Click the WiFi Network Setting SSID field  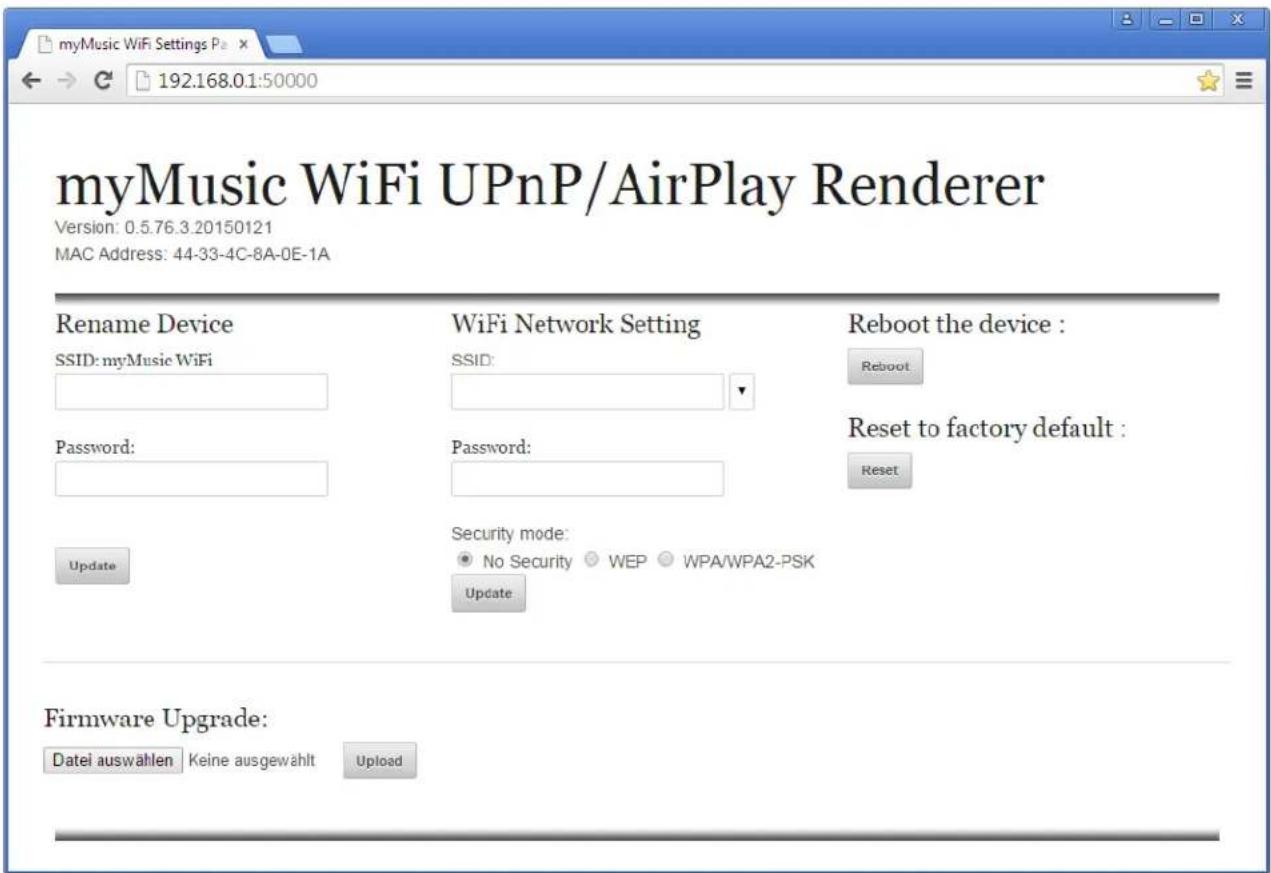[x=587, y=392]
